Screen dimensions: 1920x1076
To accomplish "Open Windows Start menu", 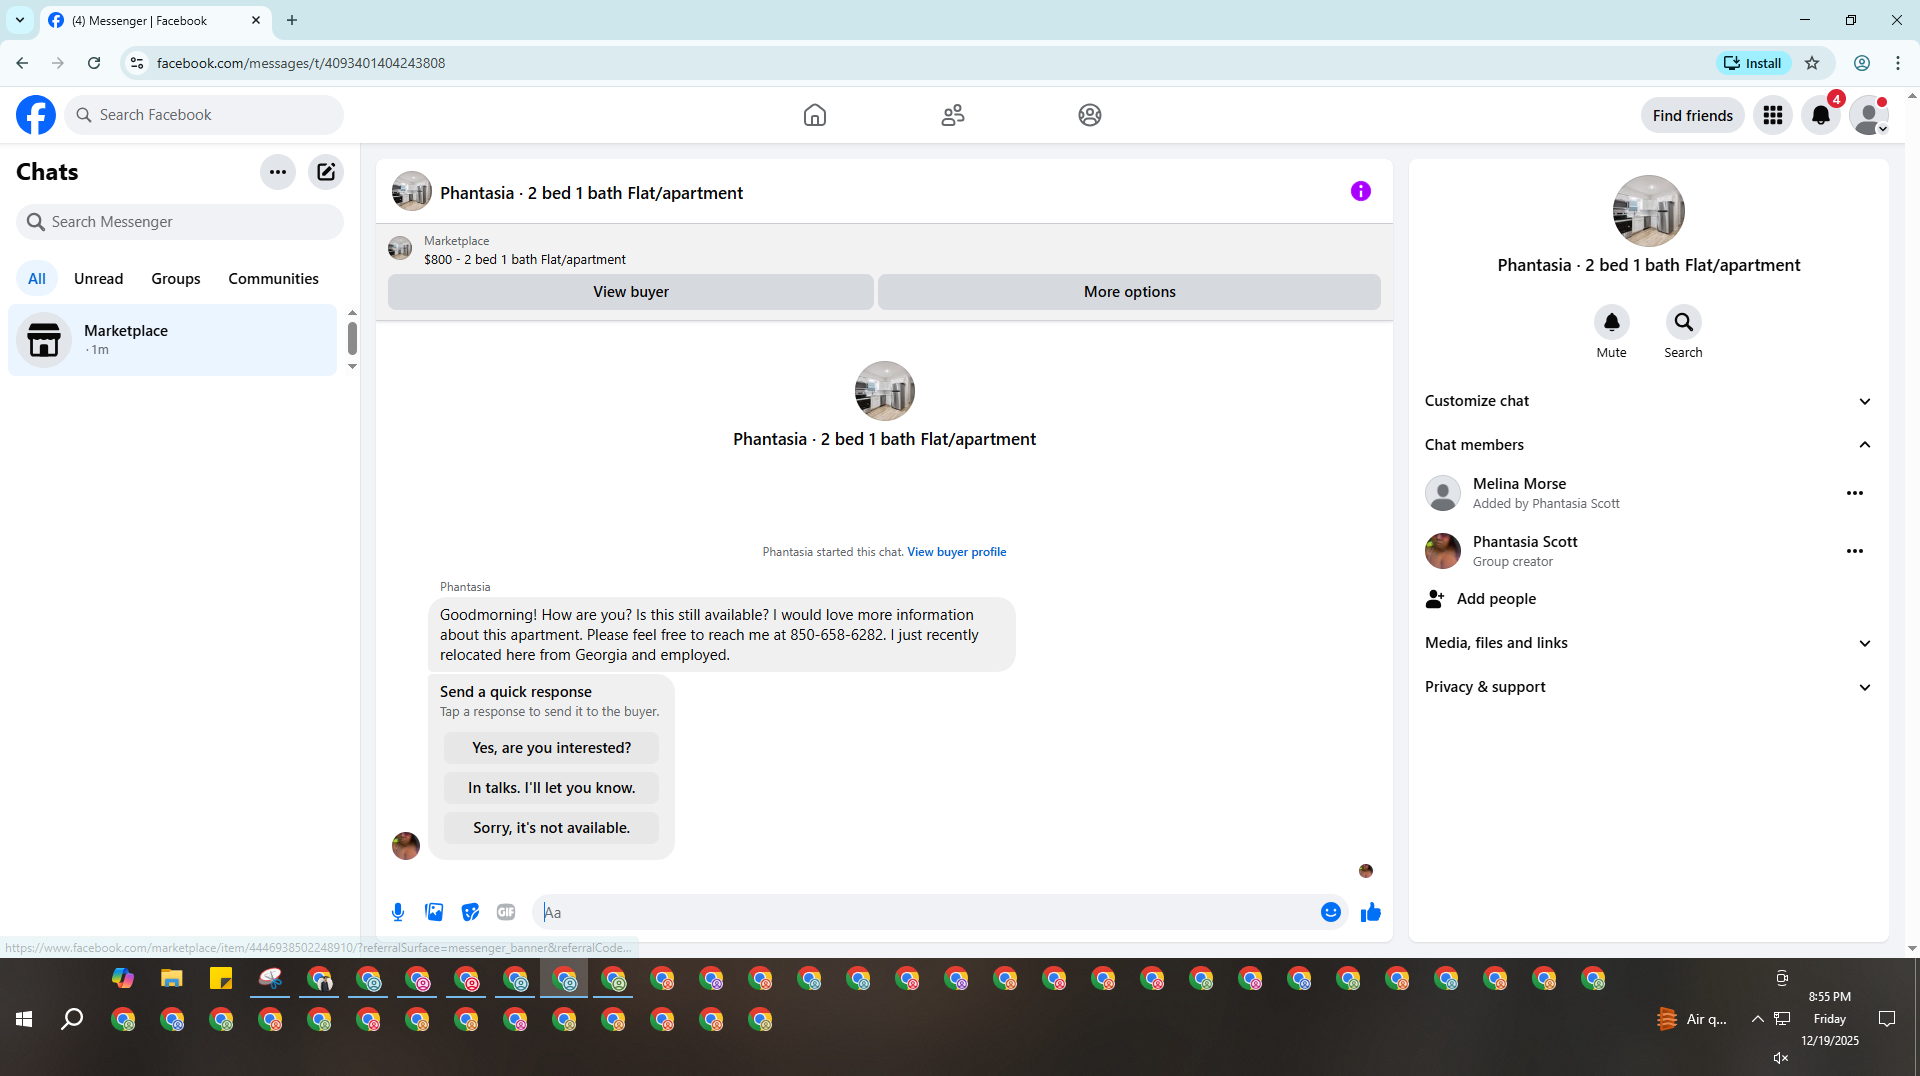I will (x=24, y=1019).
